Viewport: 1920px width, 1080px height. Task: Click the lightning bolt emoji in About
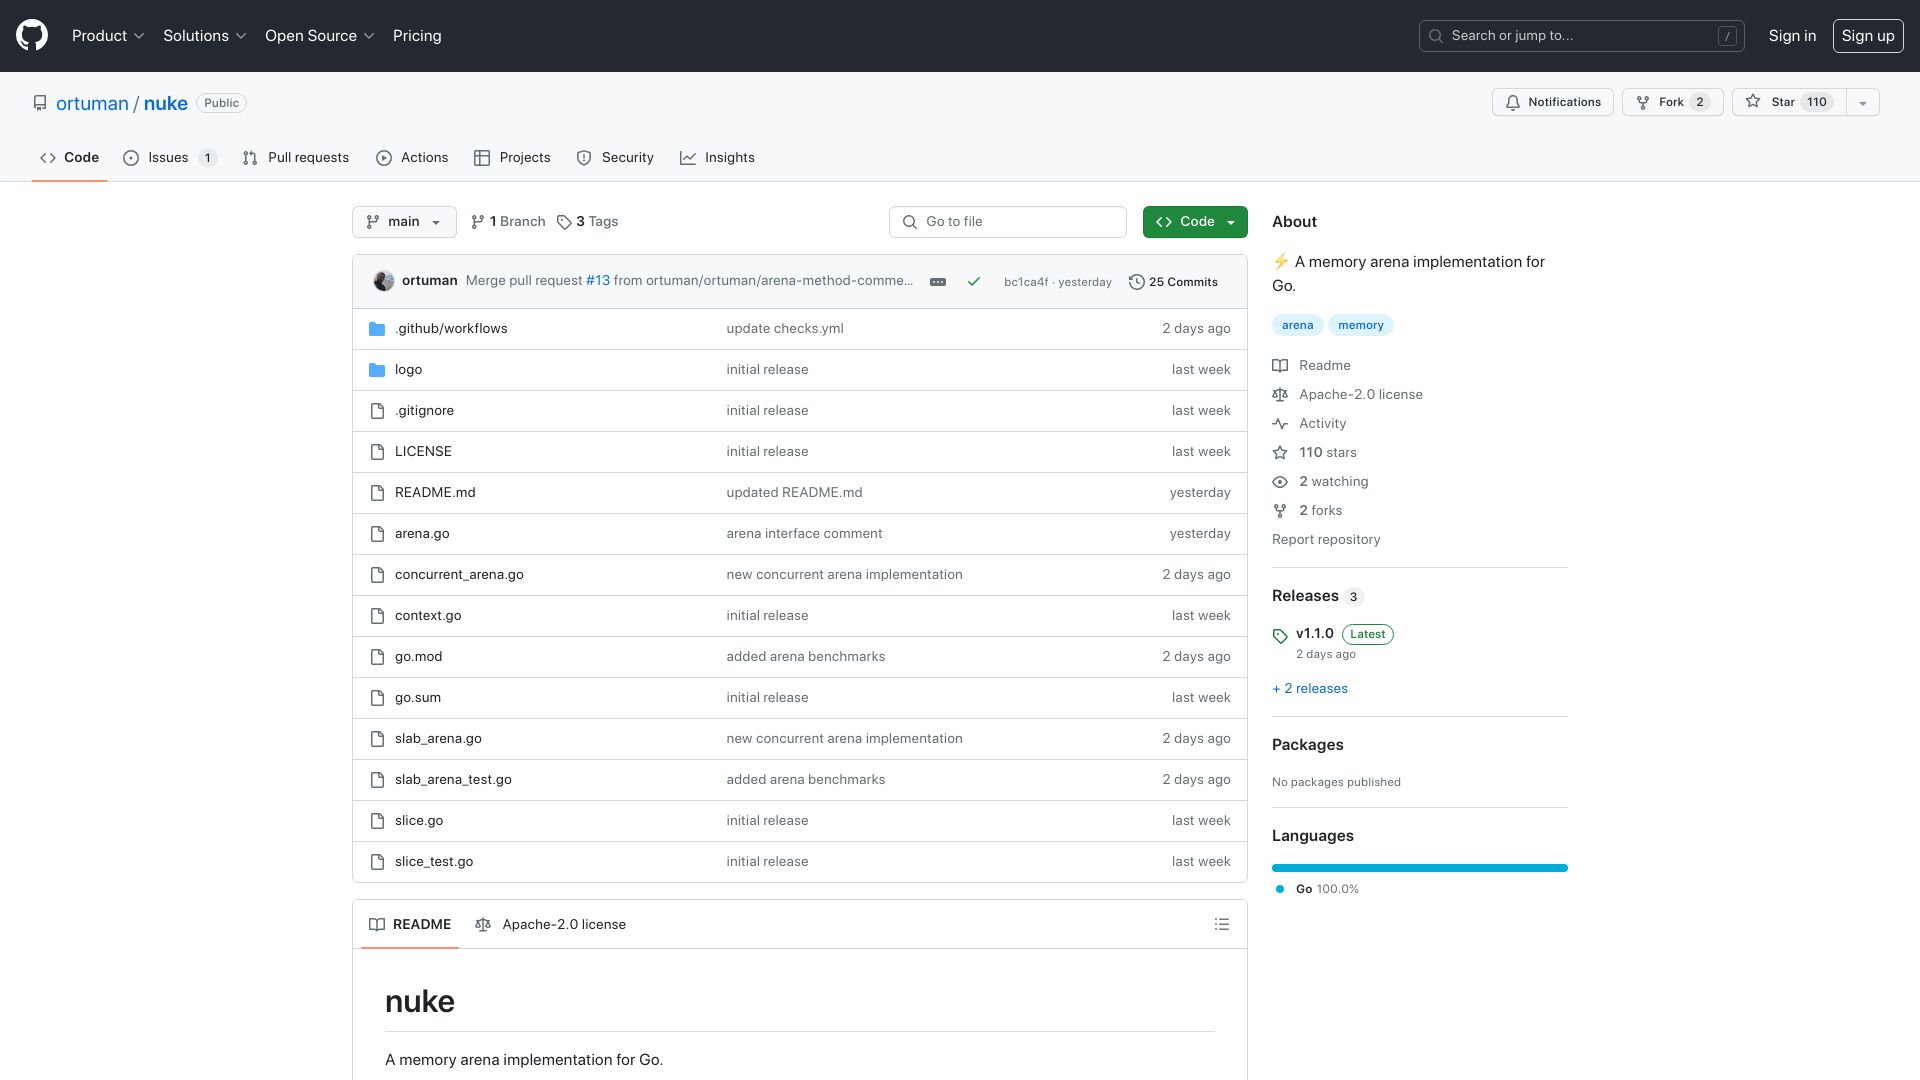click(1281, 262)
